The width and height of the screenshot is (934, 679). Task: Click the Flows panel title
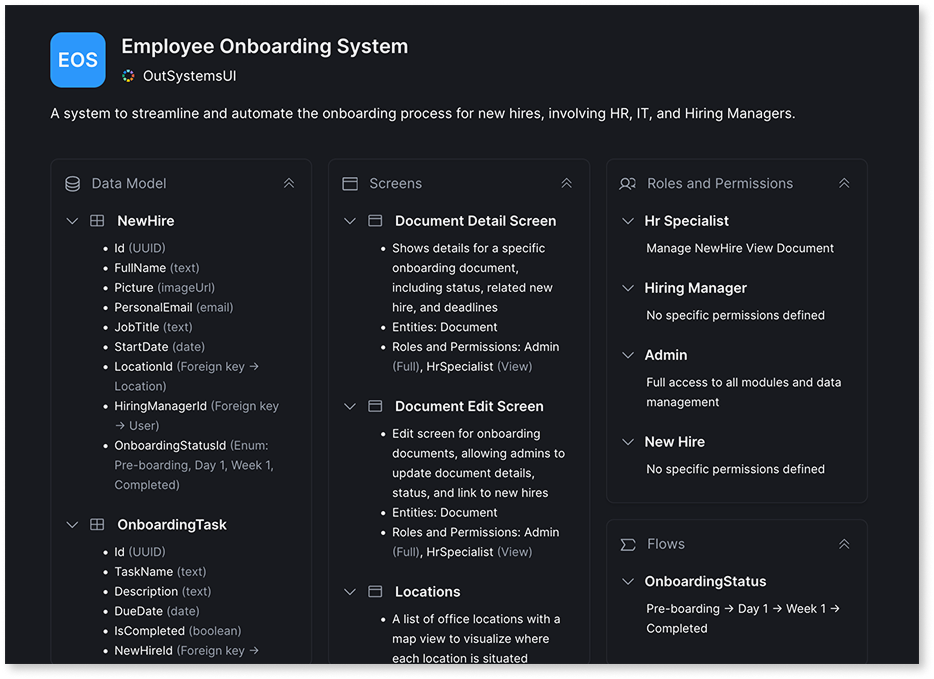point(666,544)
